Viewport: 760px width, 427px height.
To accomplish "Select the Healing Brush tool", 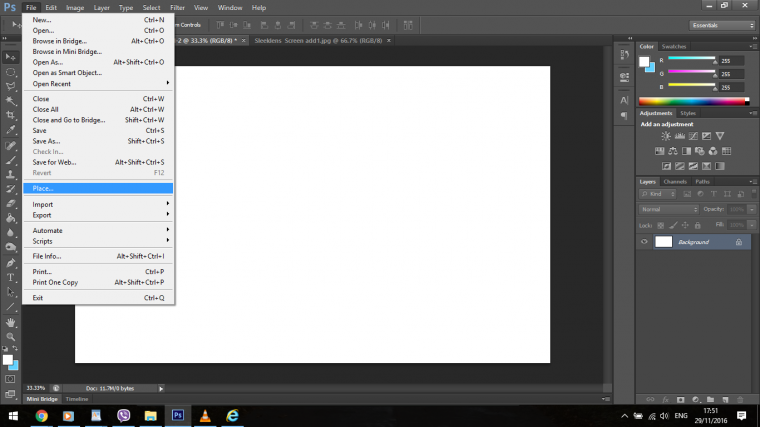I will coord(11,145).
